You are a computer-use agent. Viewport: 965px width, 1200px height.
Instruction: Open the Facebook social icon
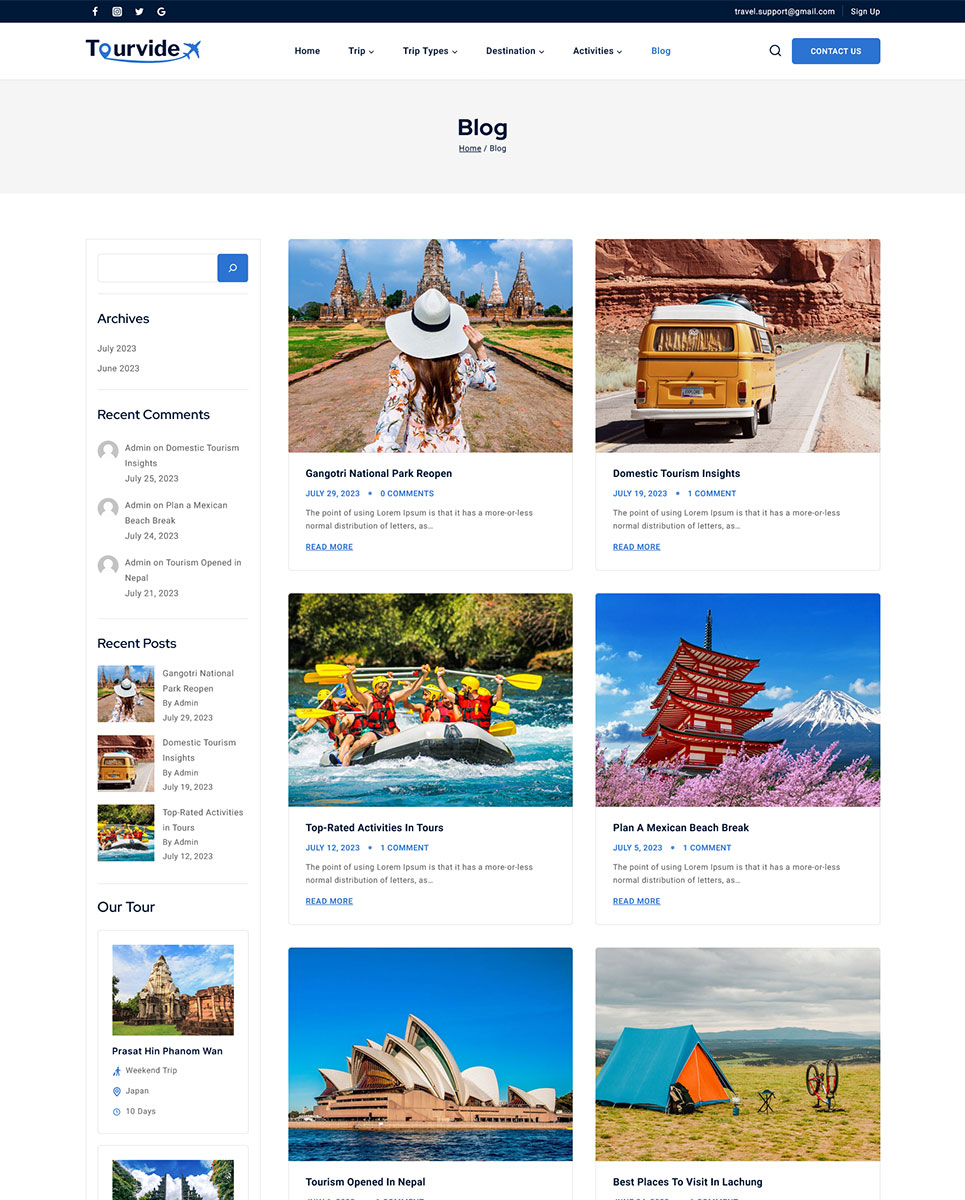click(95, 12)
